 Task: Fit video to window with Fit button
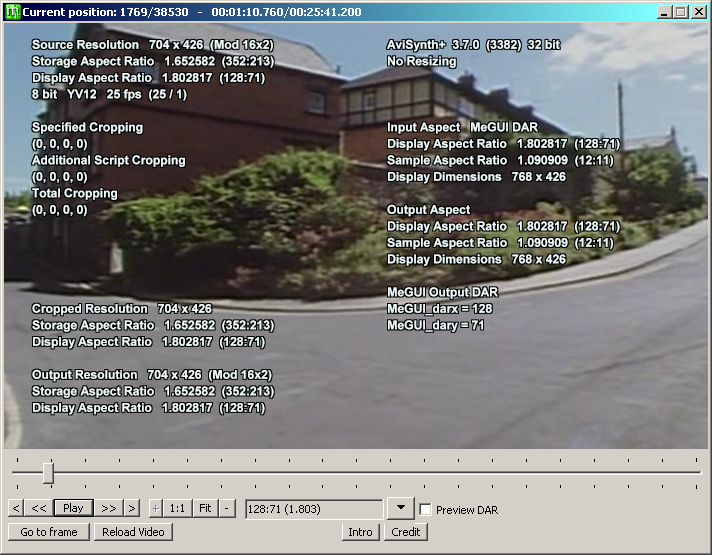click(205, 508)
